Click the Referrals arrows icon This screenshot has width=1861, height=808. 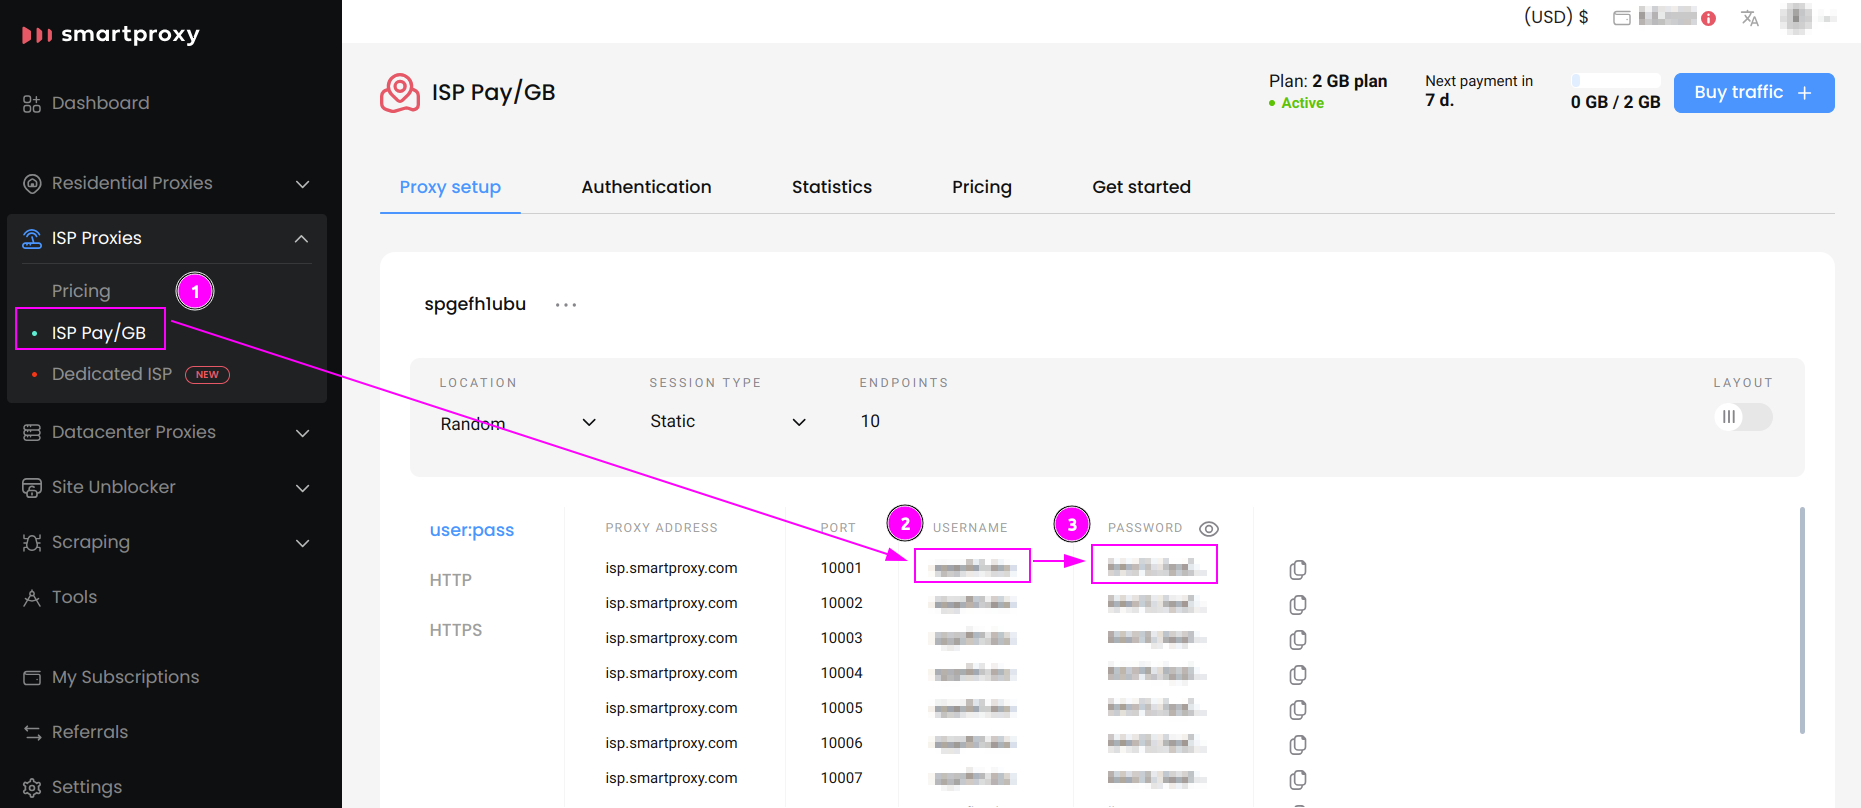point(32,733)
